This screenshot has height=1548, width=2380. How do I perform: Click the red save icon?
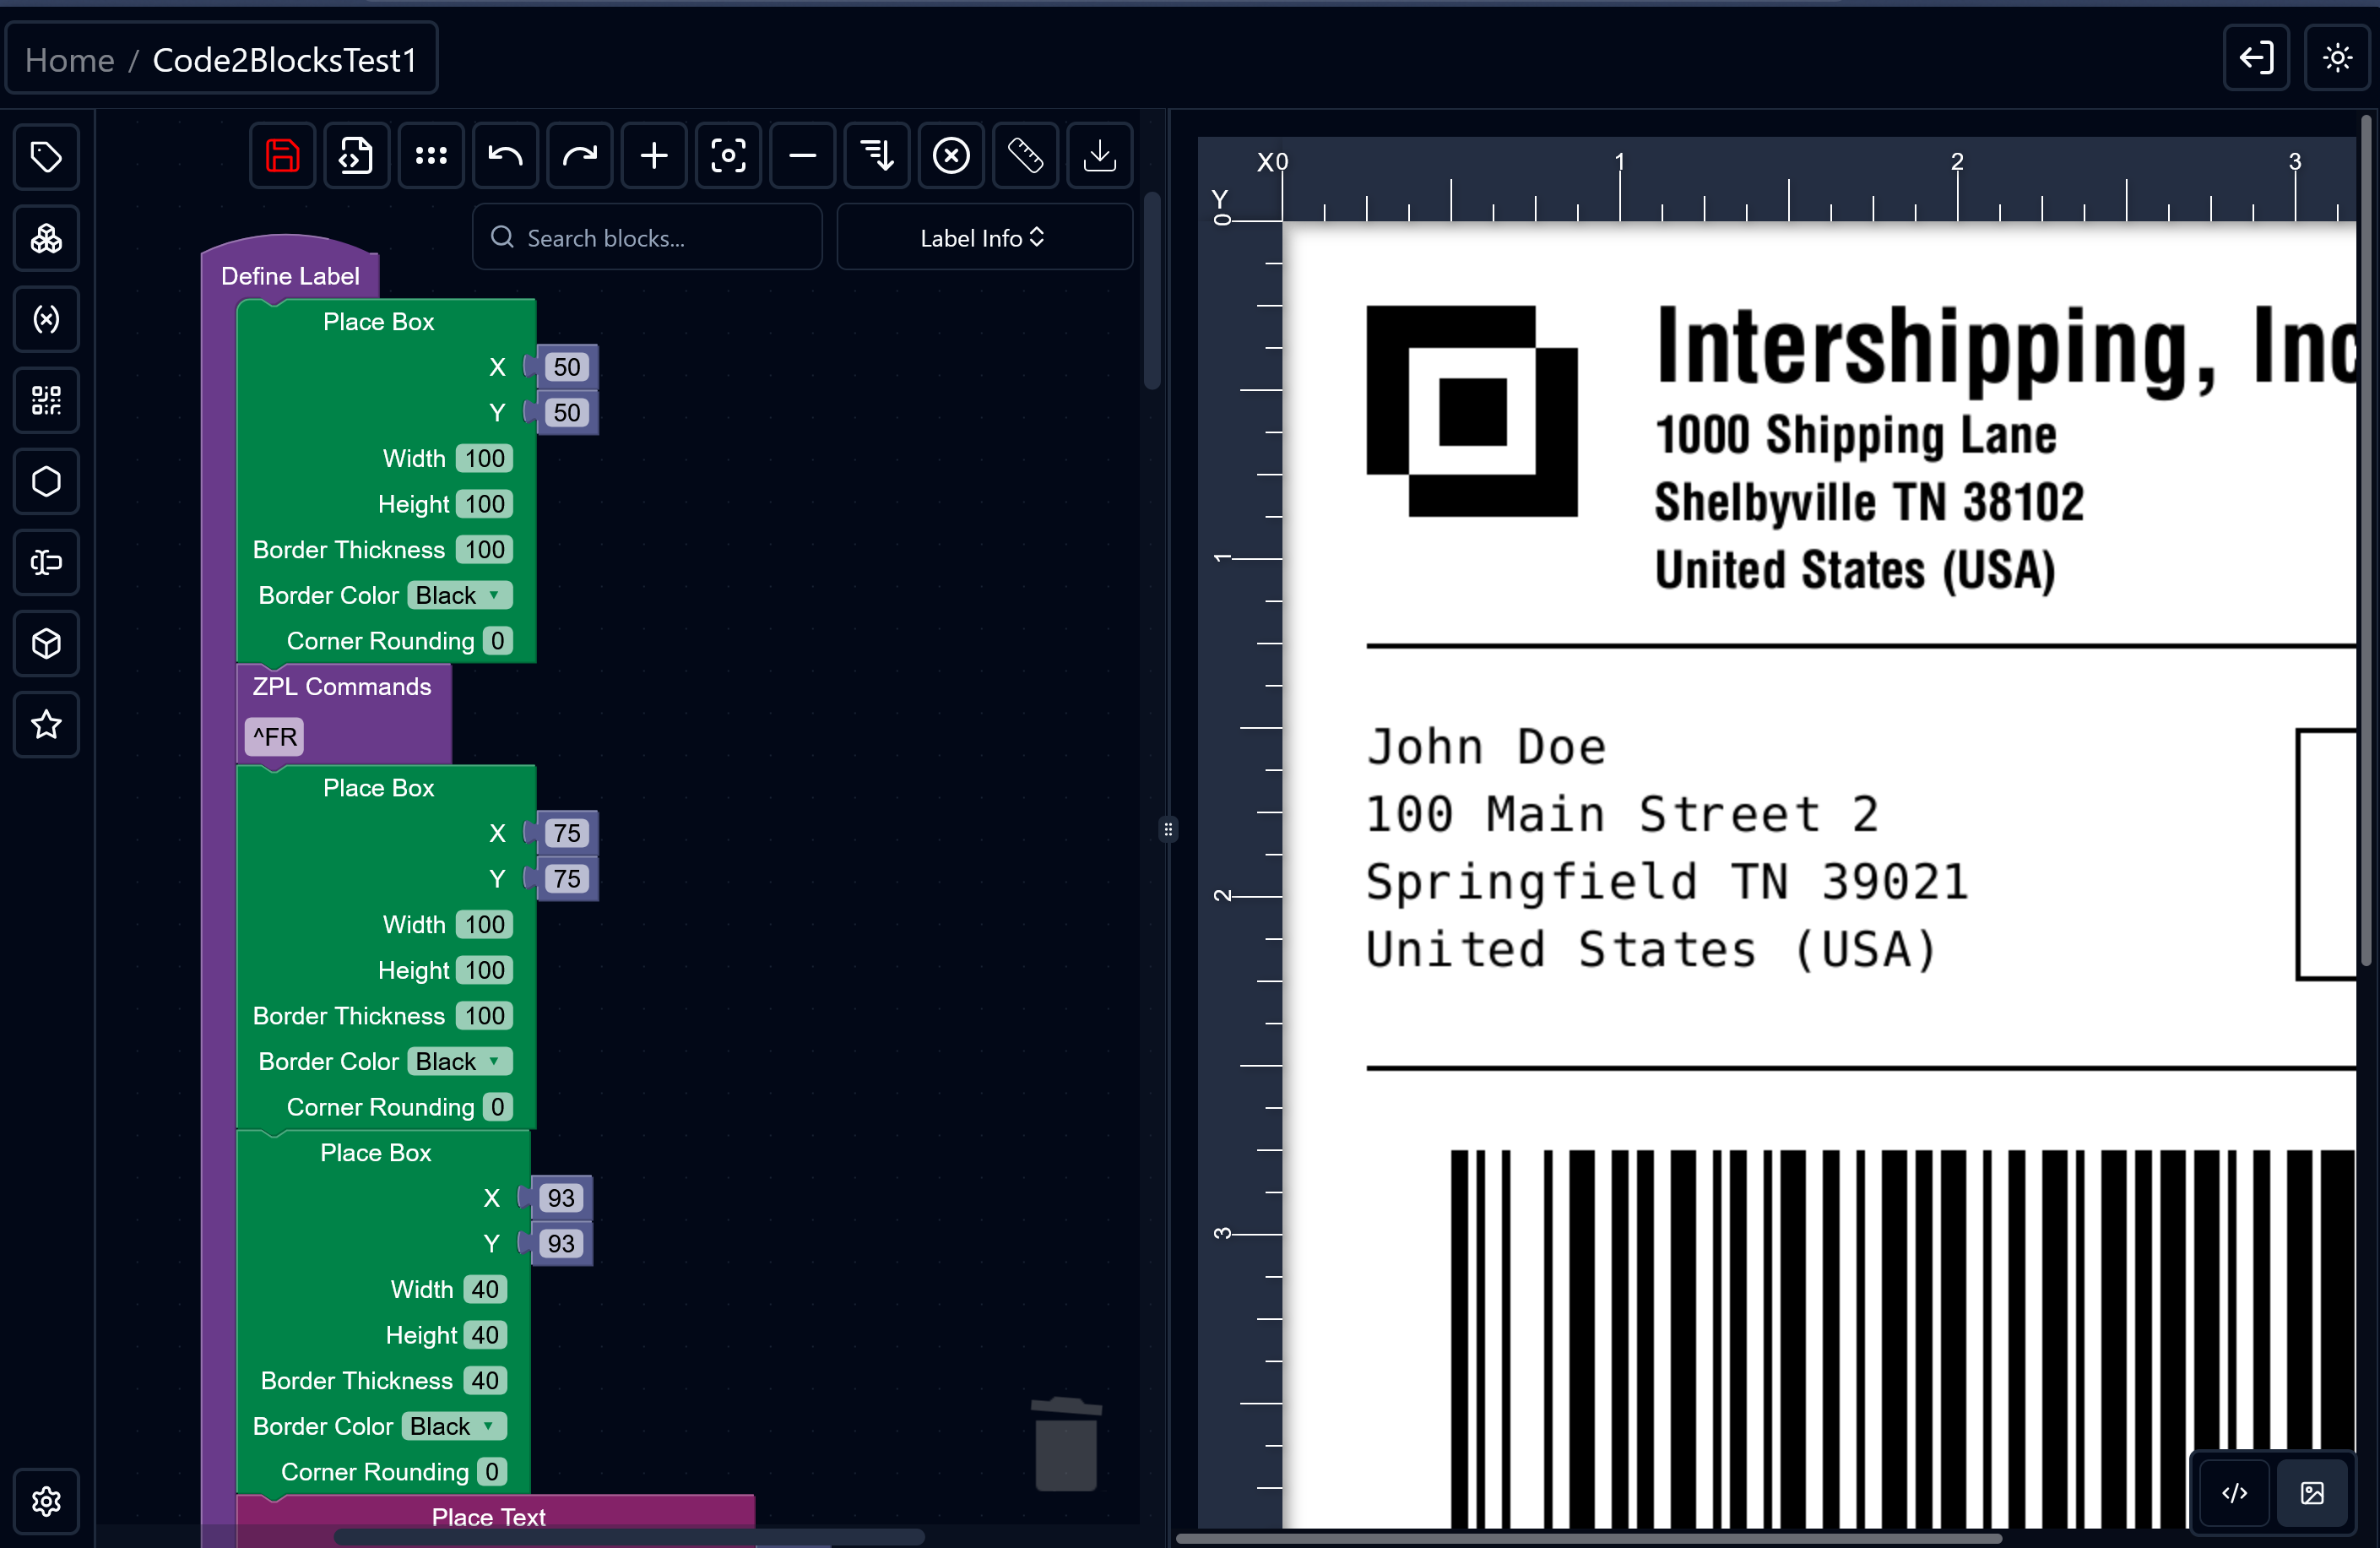283,156
